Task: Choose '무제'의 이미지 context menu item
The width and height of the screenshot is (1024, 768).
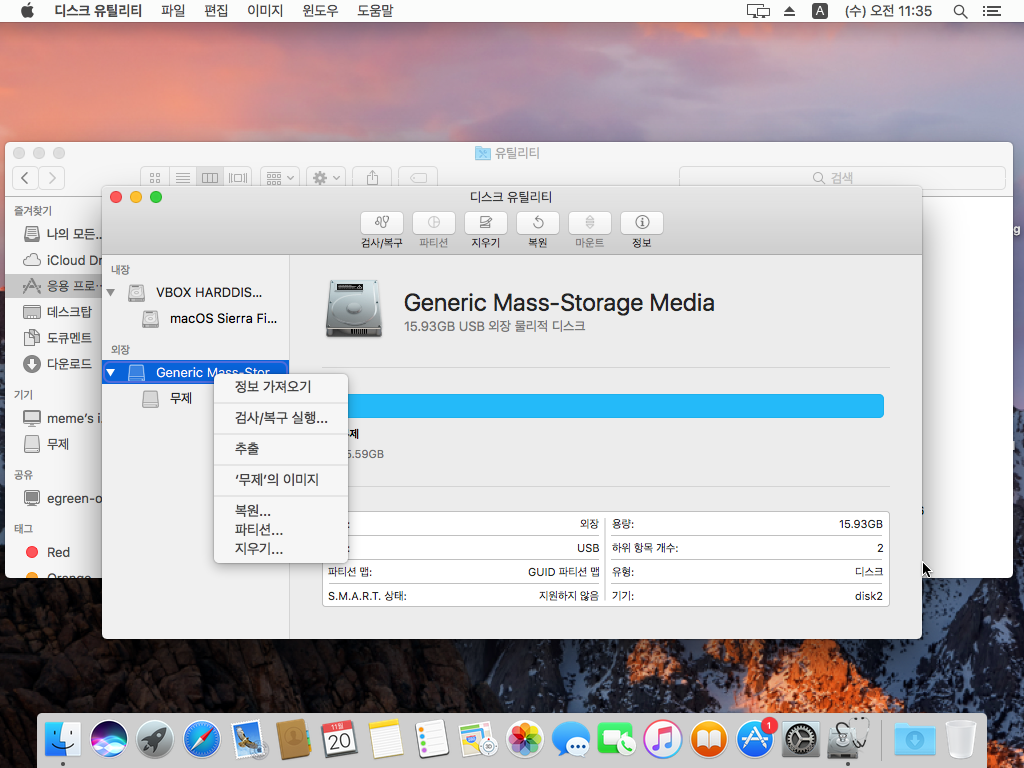Action: click(x=281, y=480)
